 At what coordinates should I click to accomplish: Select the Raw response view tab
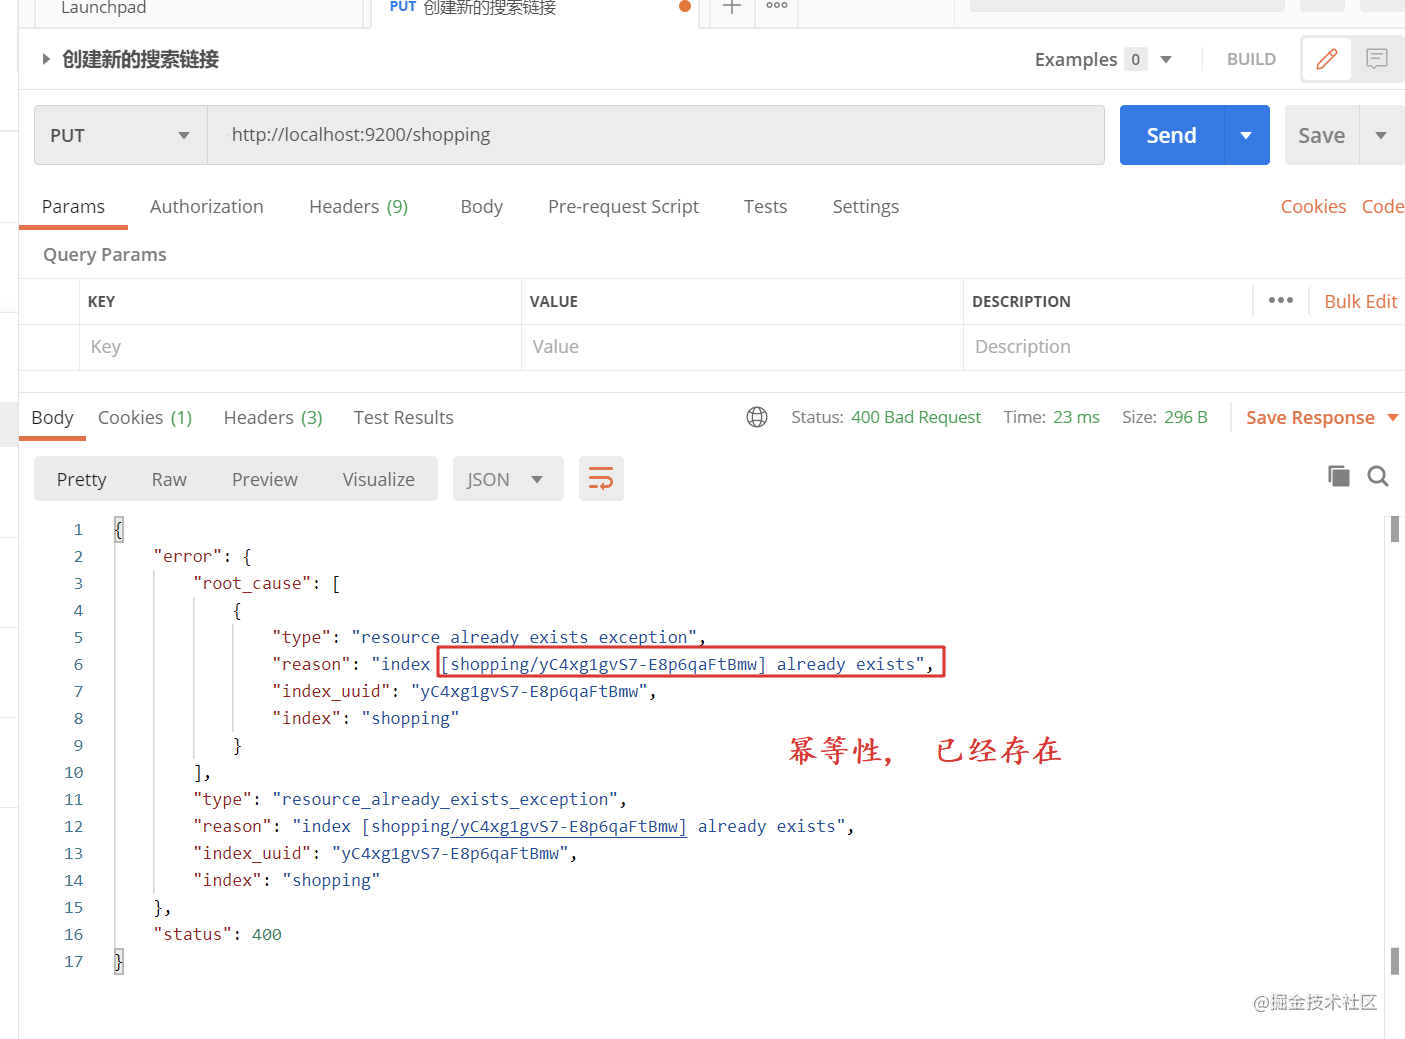[x=169, y=479]
